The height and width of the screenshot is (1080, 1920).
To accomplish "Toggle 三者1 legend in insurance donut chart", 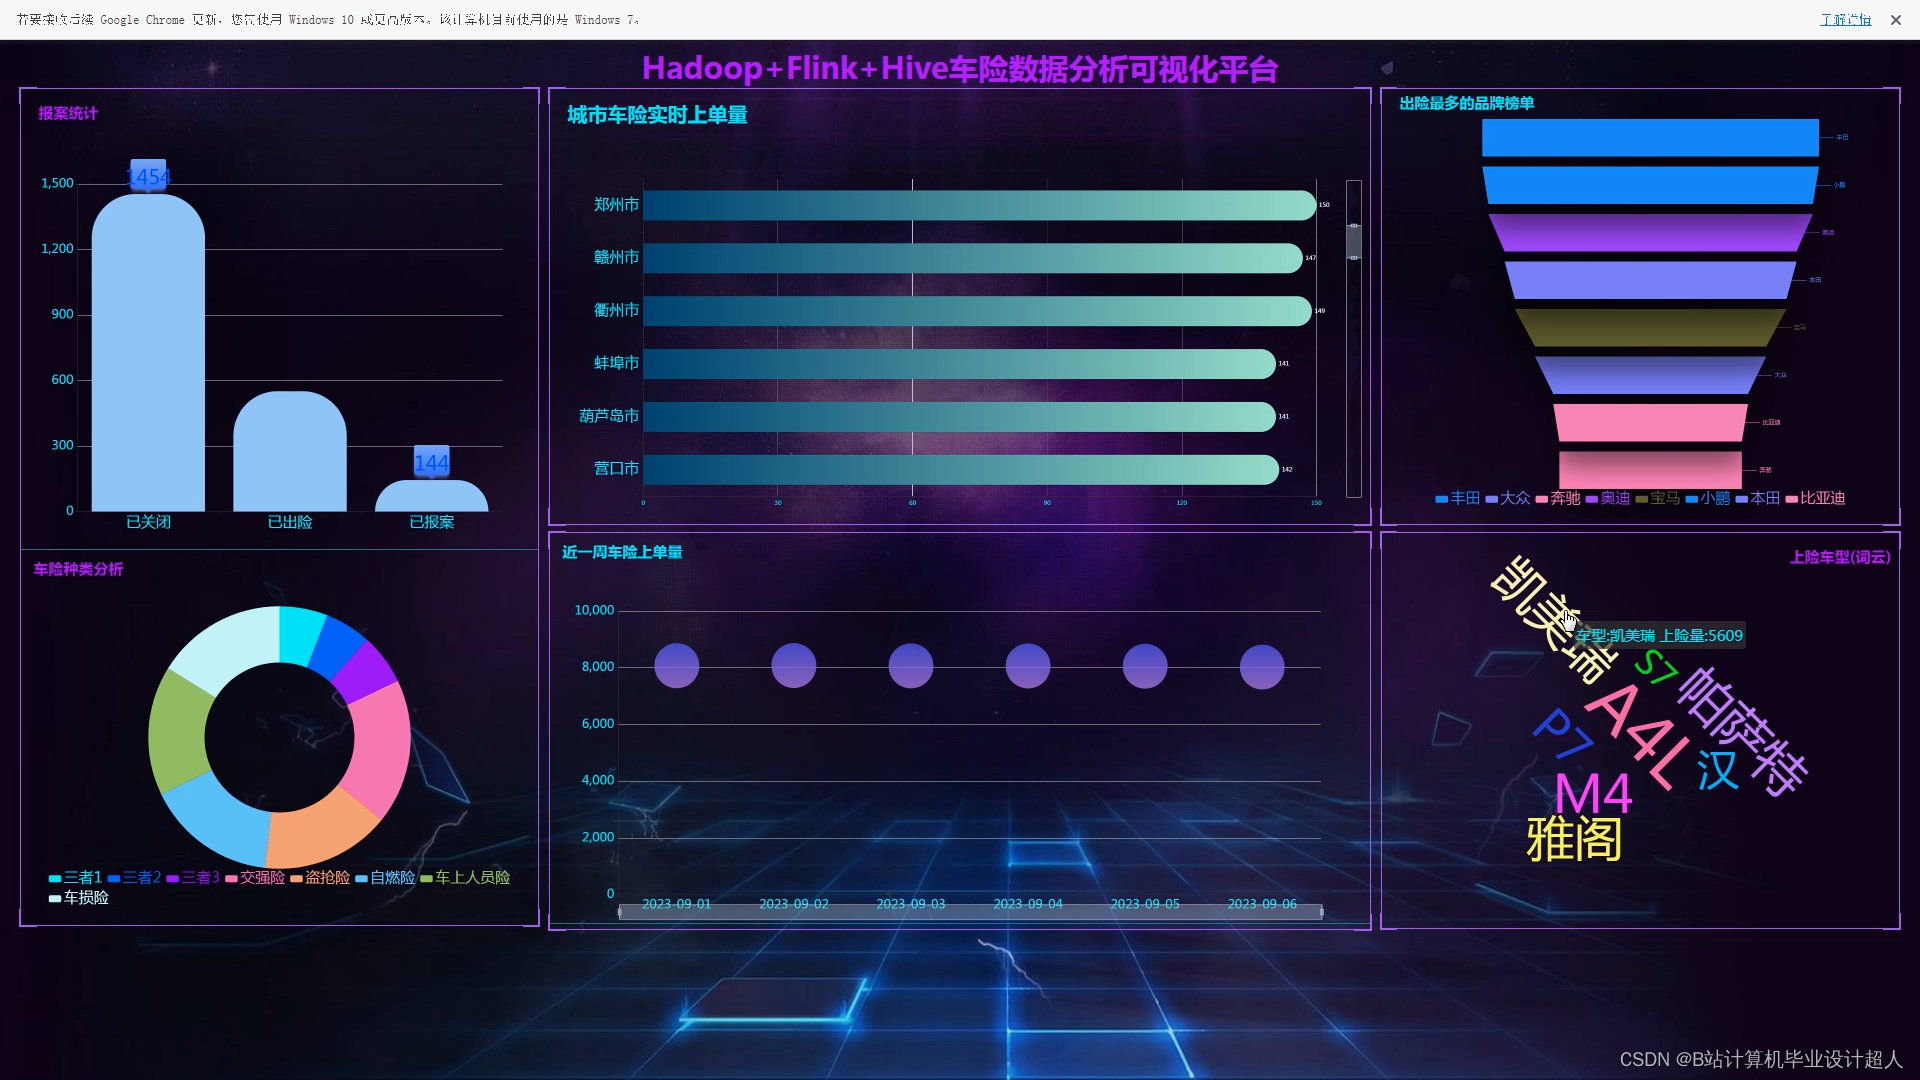I will click(75, 878).
